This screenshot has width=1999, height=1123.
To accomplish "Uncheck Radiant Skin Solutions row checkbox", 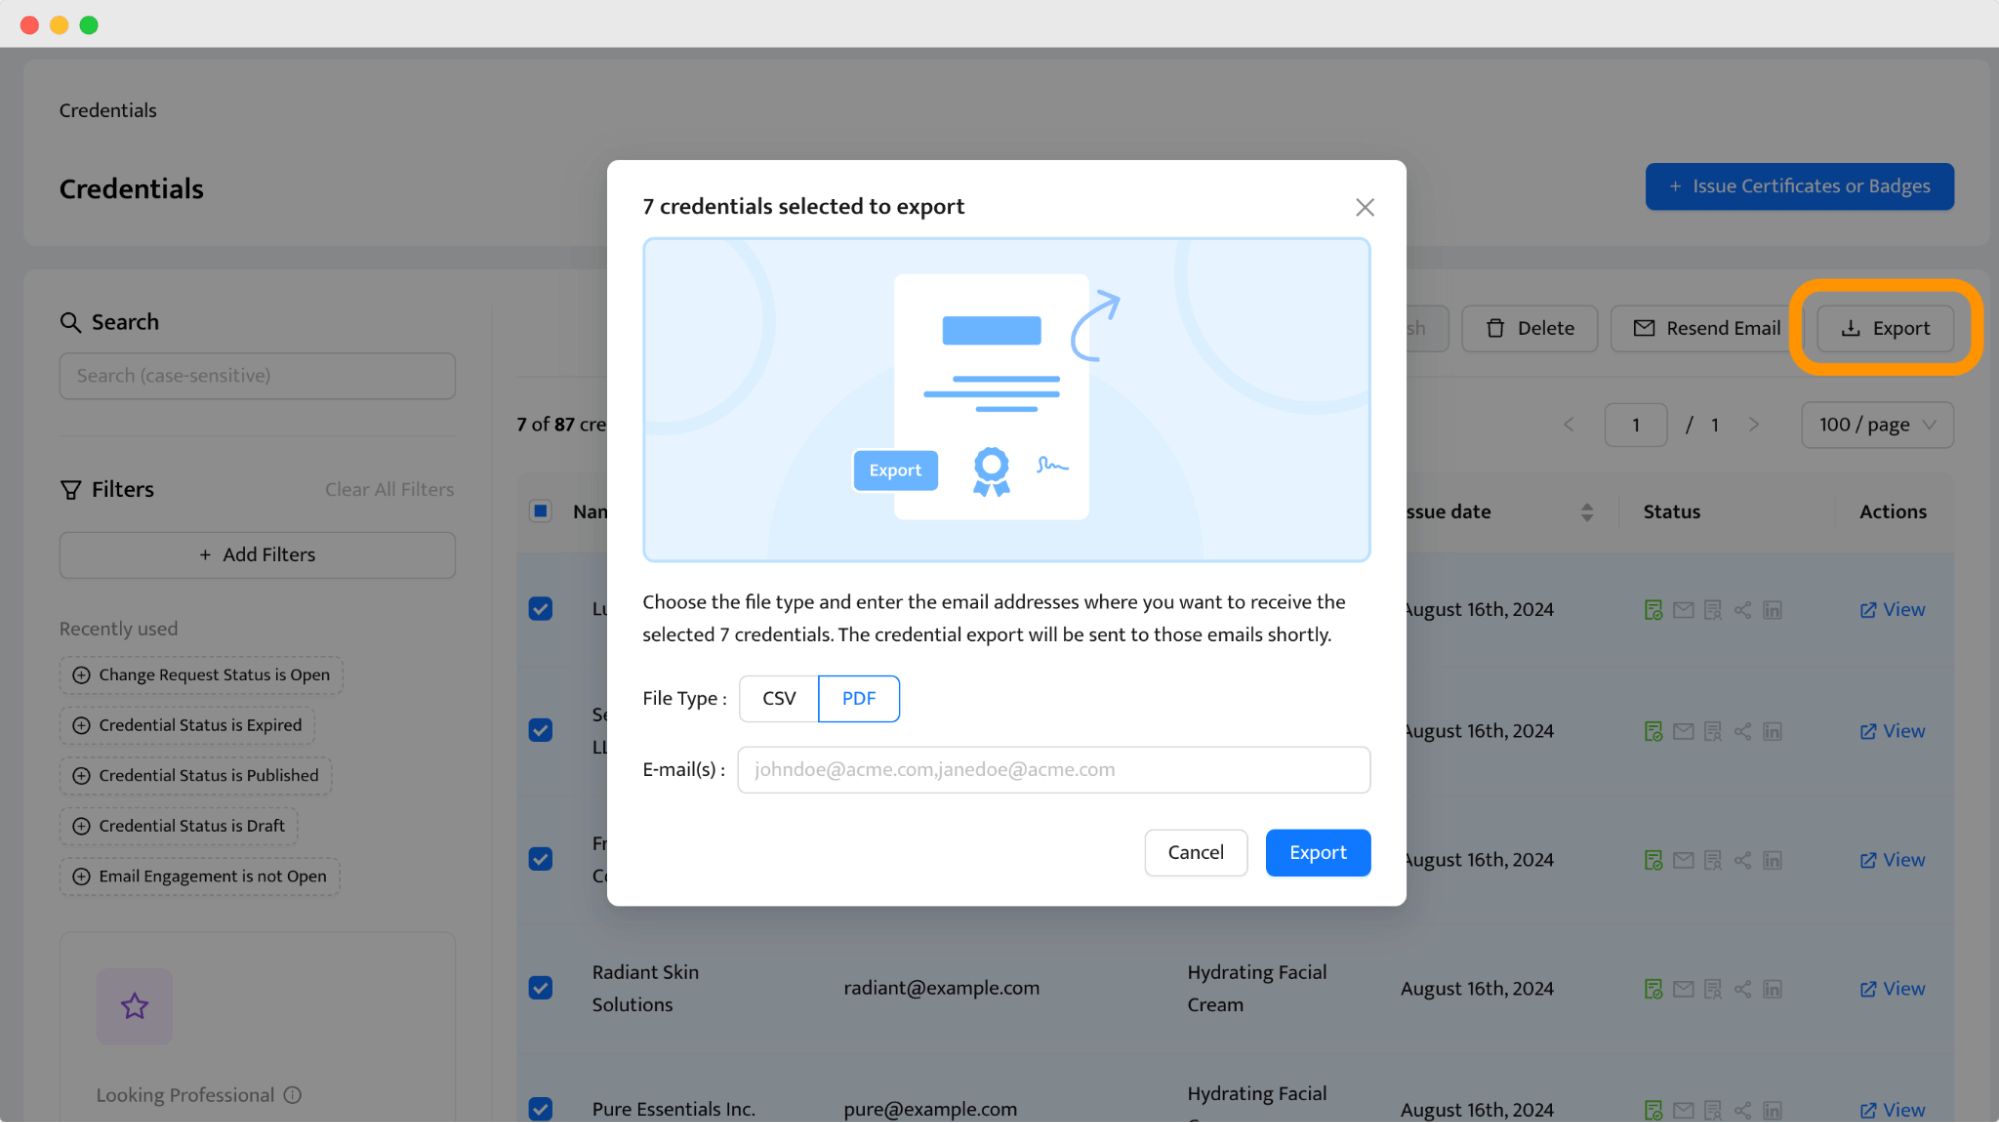I will [540, 988].
